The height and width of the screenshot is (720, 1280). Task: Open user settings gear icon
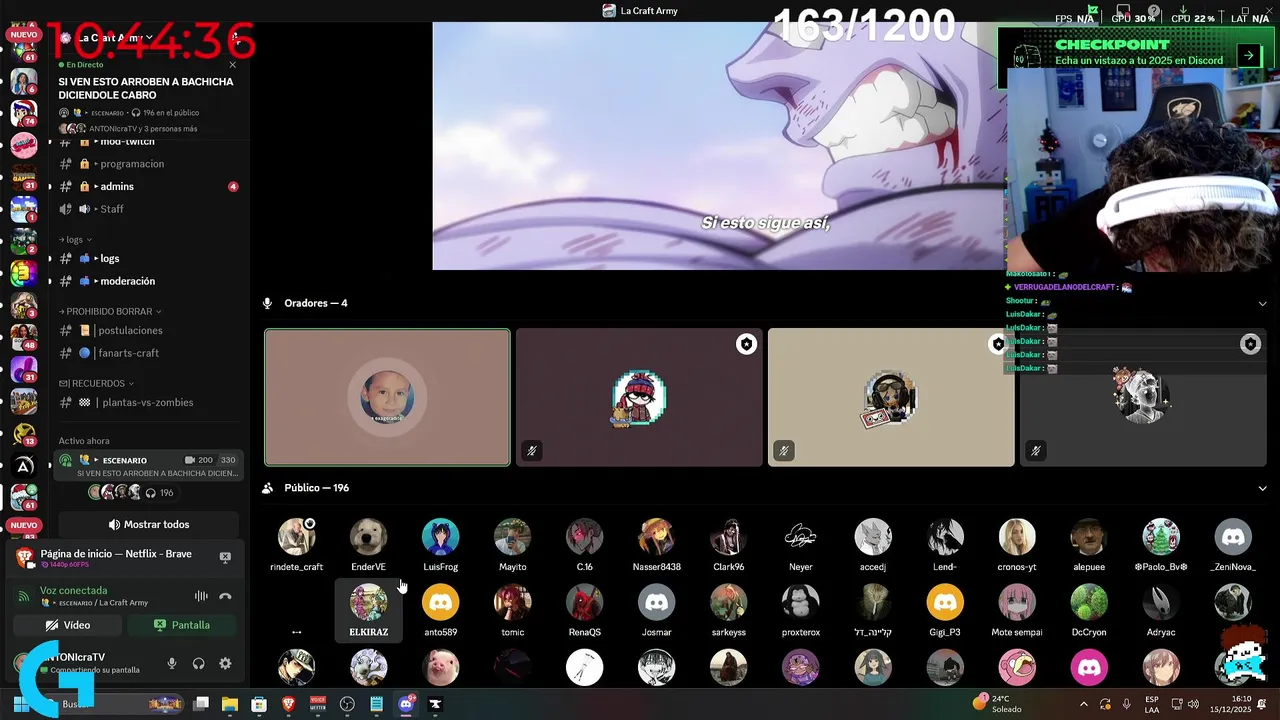pos(225,663)
